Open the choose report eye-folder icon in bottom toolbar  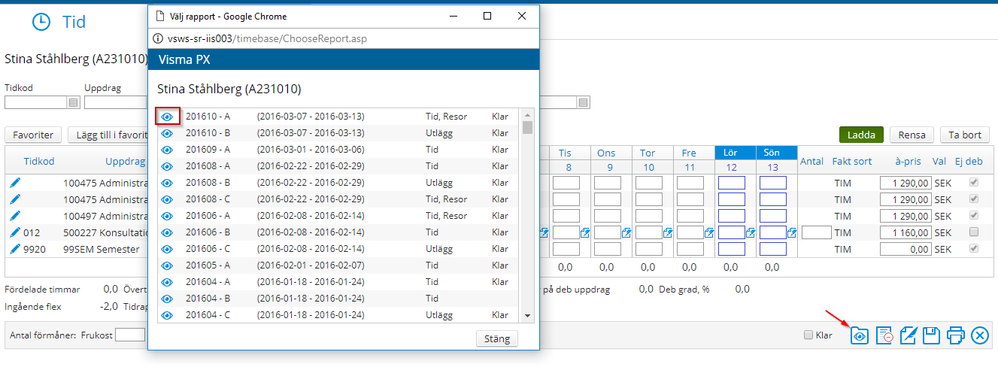[x=860, y=335]
